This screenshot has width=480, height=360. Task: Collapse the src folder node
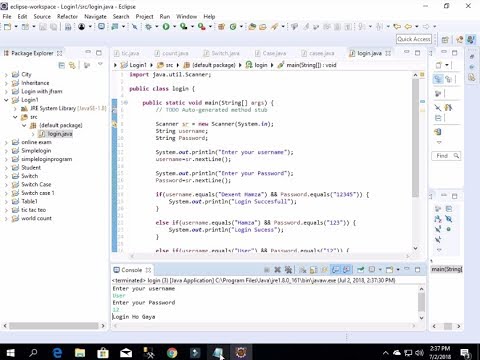click(x=15, y=117)
